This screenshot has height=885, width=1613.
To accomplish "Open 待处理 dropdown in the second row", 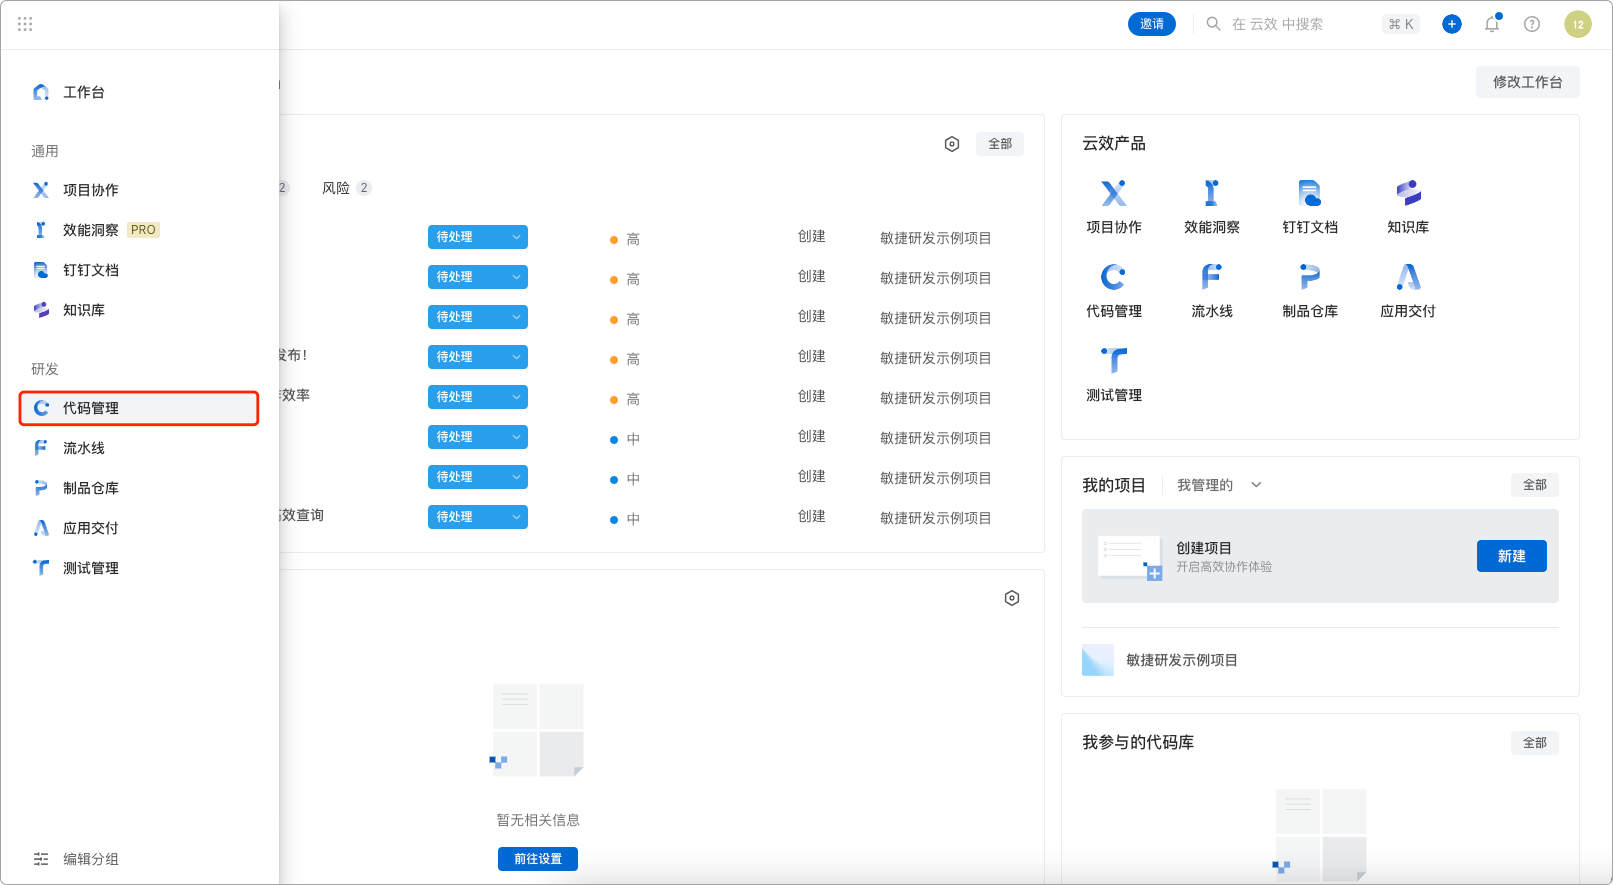I will click(x=478, y=277).
